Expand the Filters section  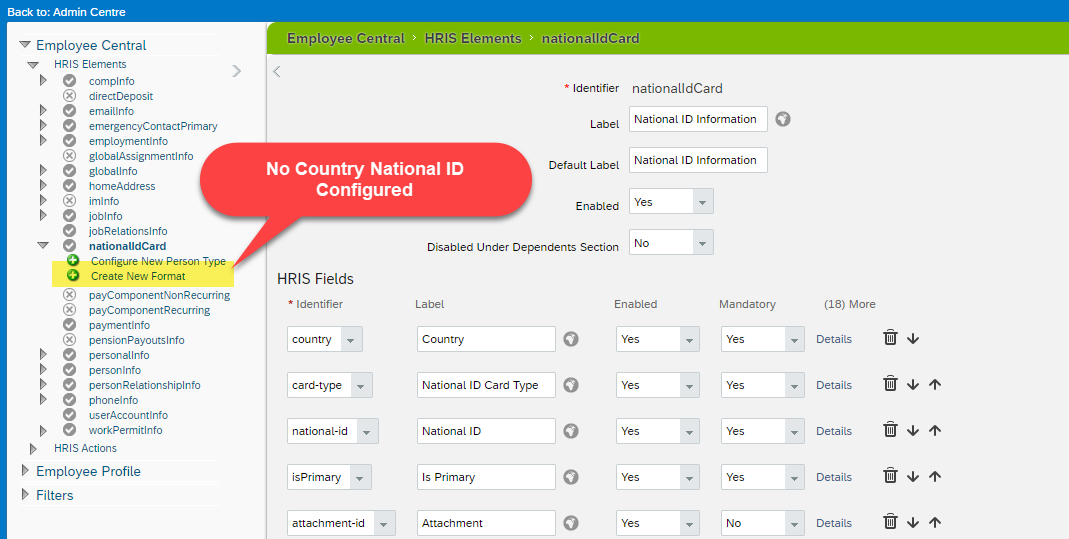click(x=26, y=495)
